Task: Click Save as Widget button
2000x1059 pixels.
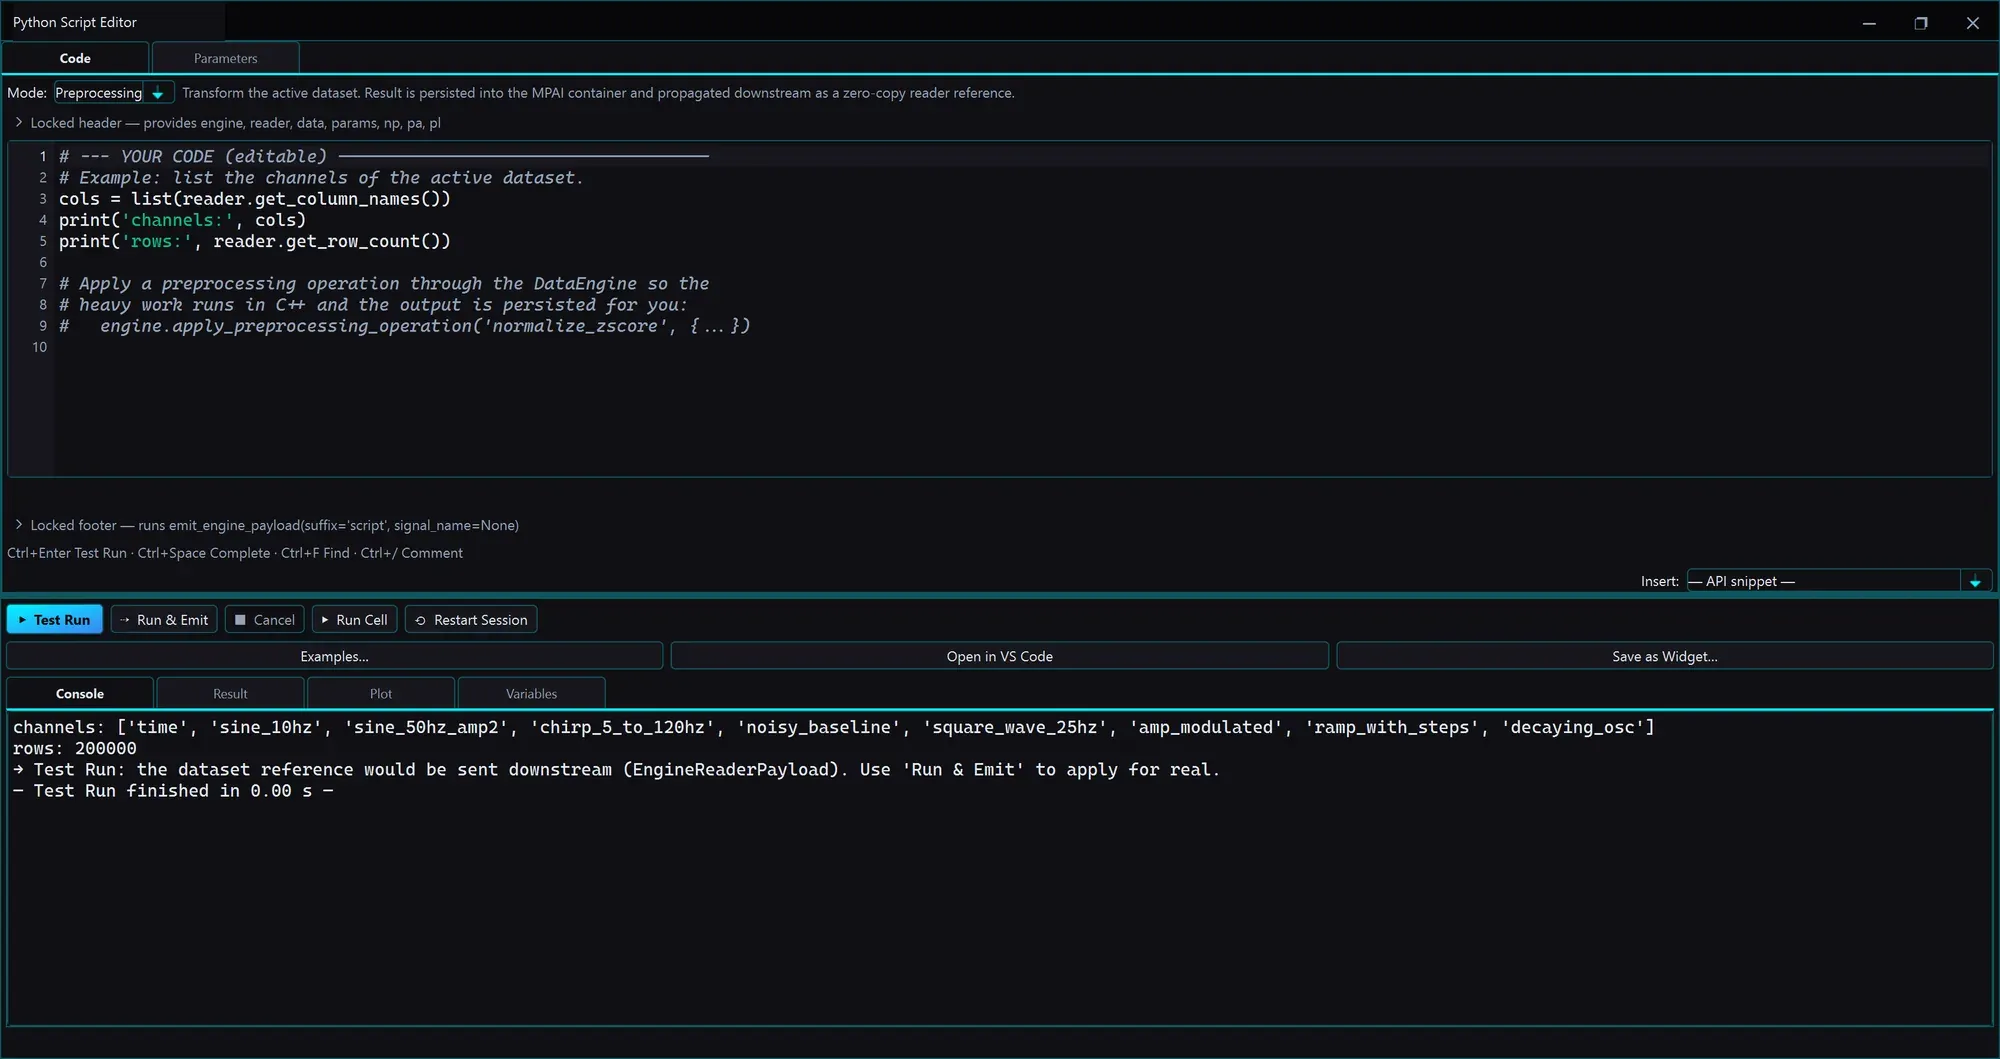Action: [x=1665, y=656]
